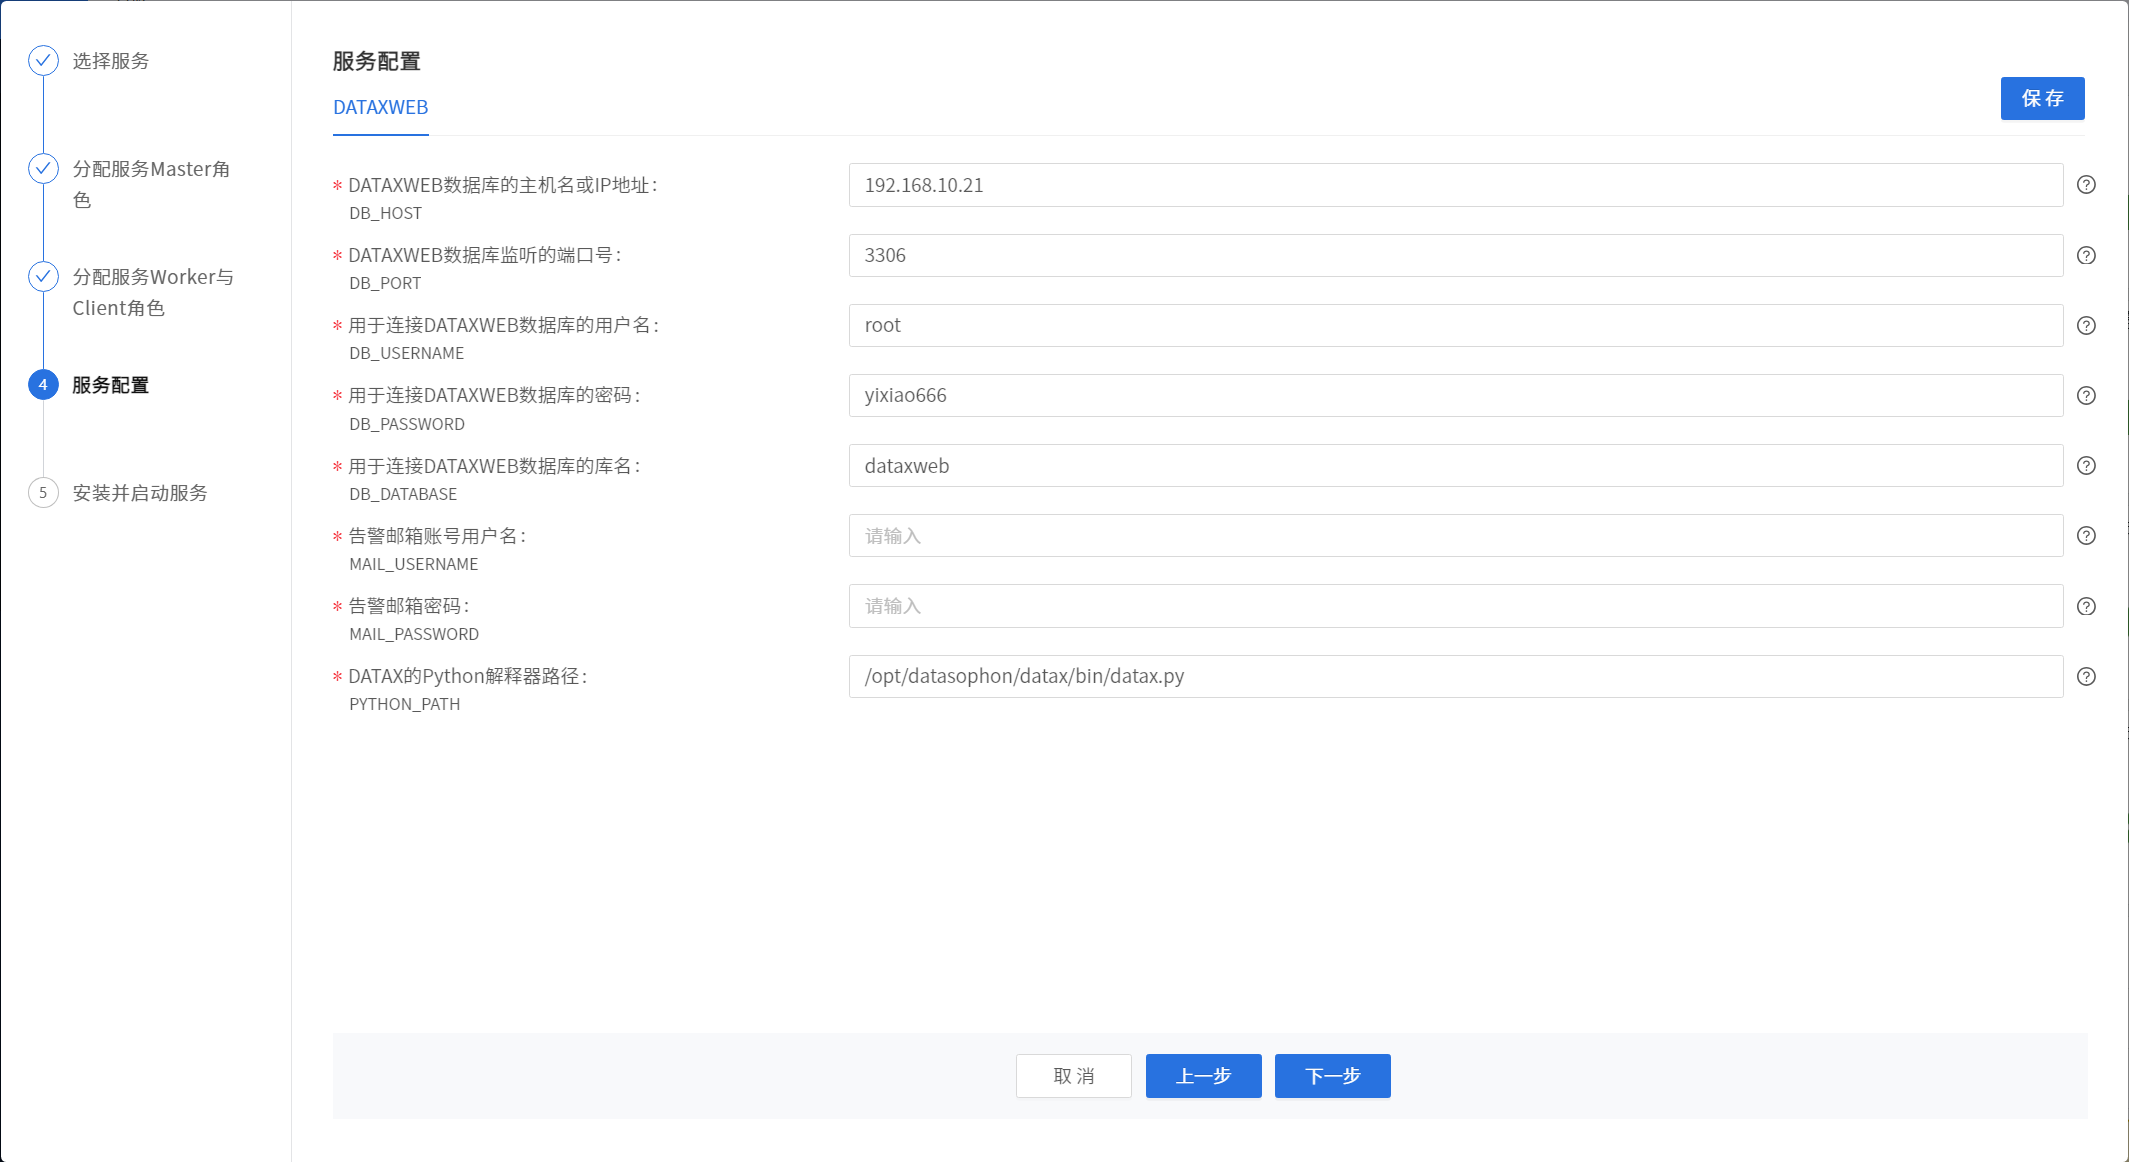The width and height of the screenshot is (2129, 1162).
Task: Click help icon beside MAIL_PASSWORD field
Action: (2086, 606)
